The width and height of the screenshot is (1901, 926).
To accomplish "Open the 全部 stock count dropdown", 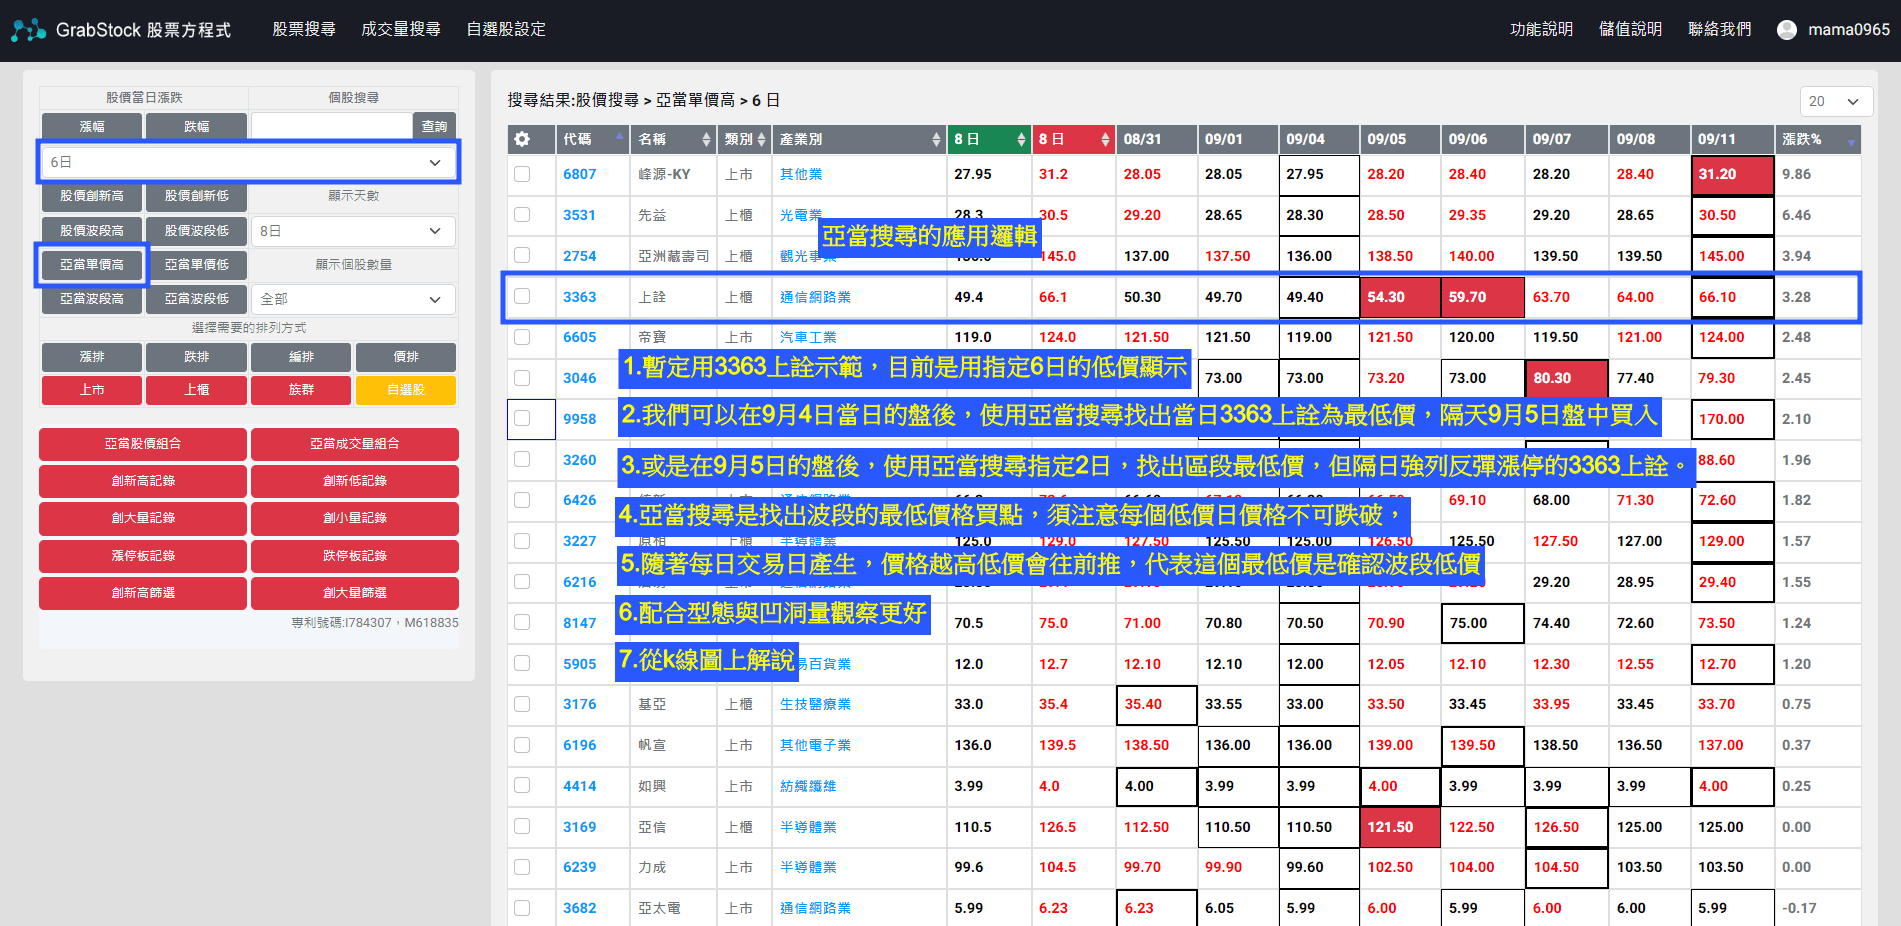I will tap(353, 299).
